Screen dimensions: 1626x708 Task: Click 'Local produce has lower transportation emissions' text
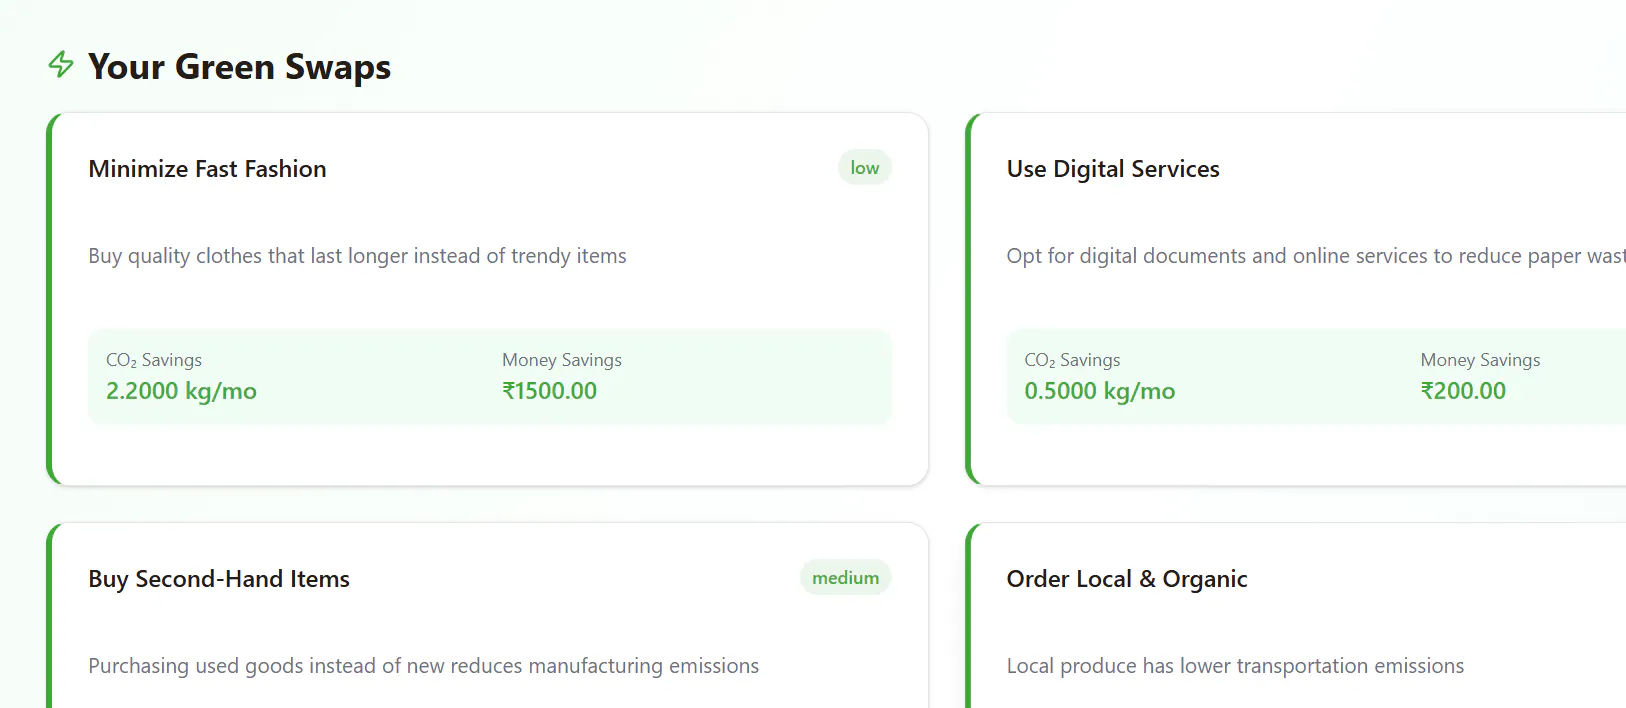[1235, 666]
